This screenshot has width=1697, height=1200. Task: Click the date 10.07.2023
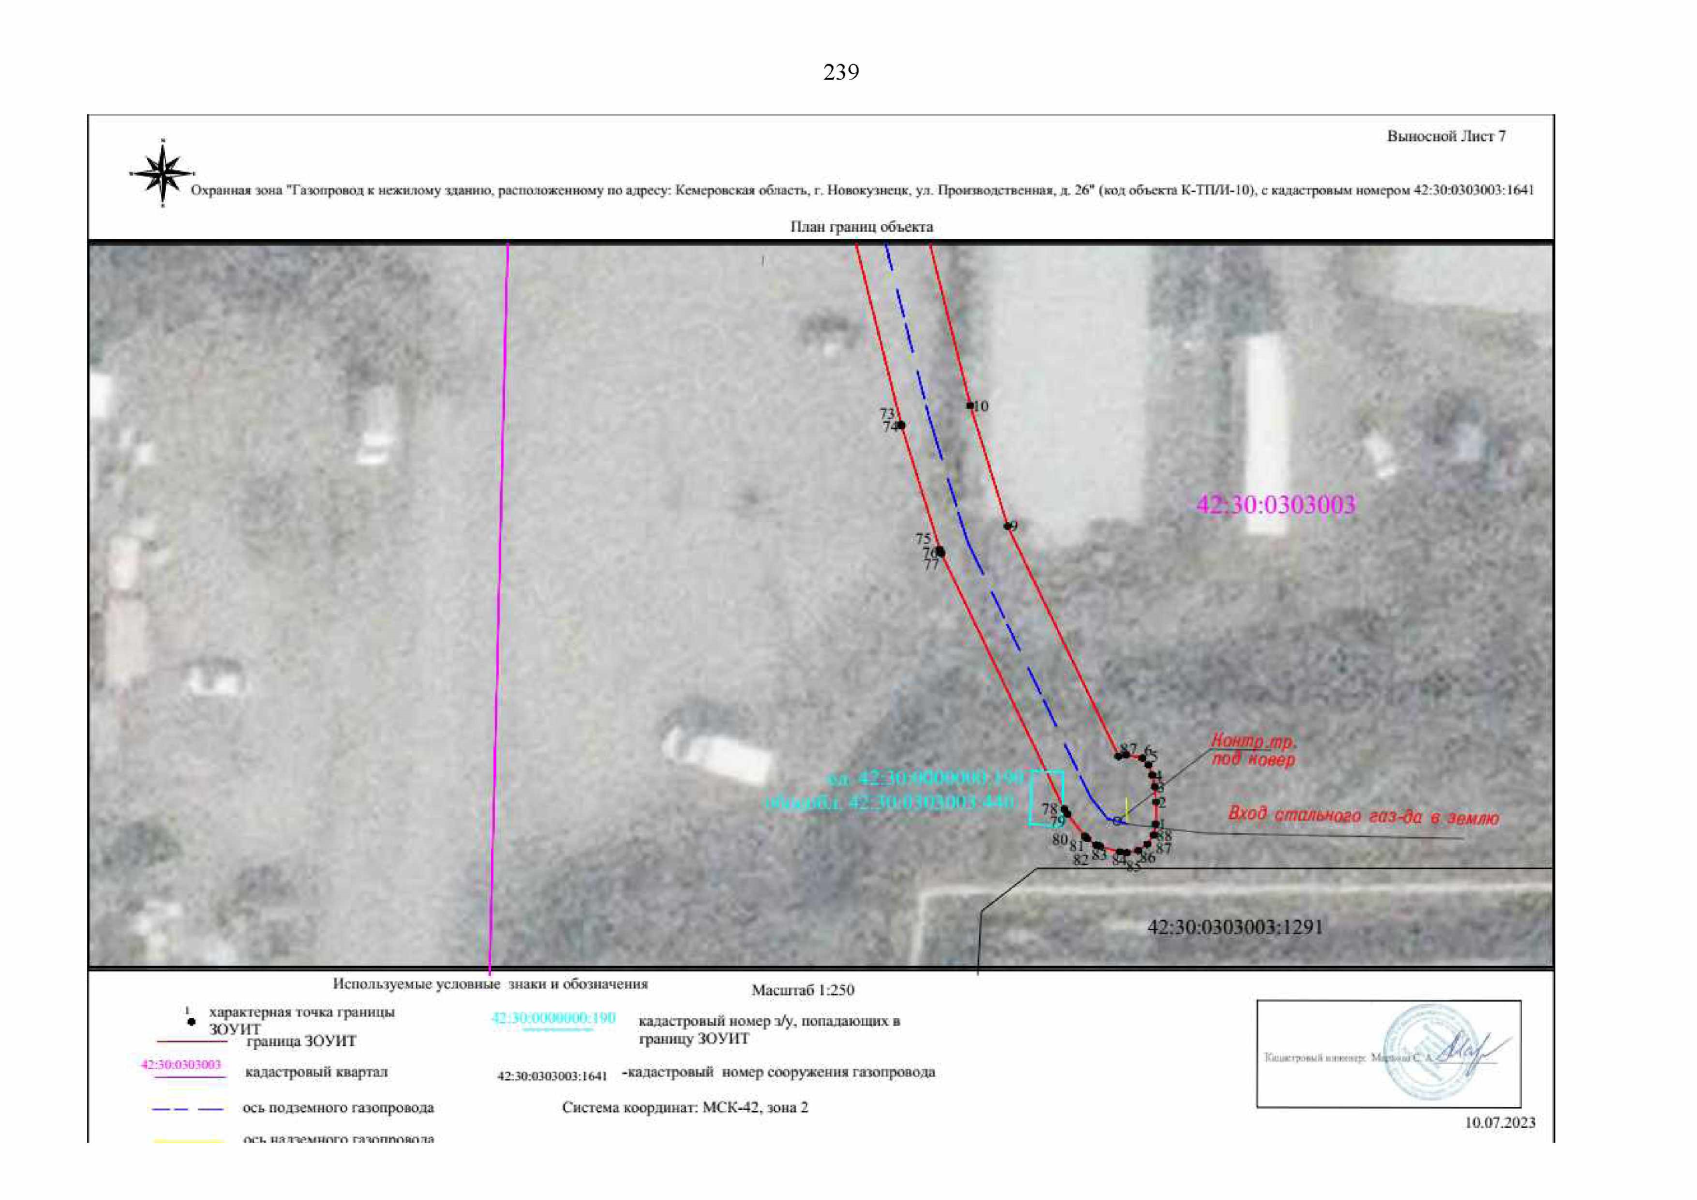pos(1499,1123)
